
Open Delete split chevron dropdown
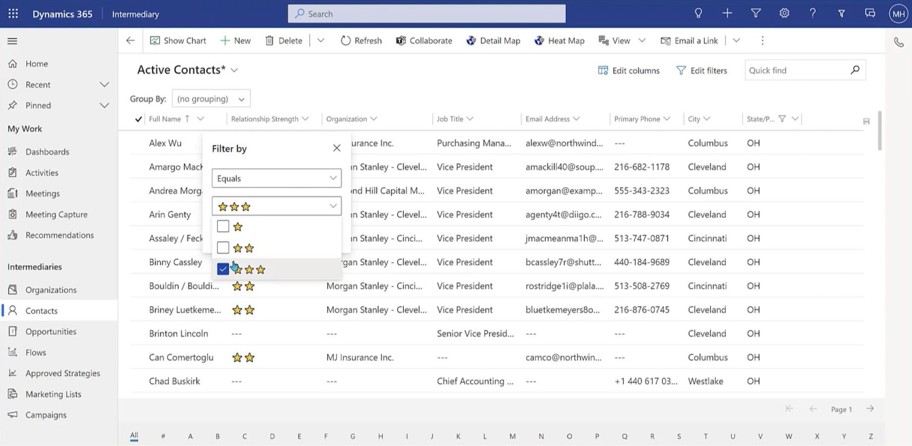pyautogui.click(x=320, y=41)
